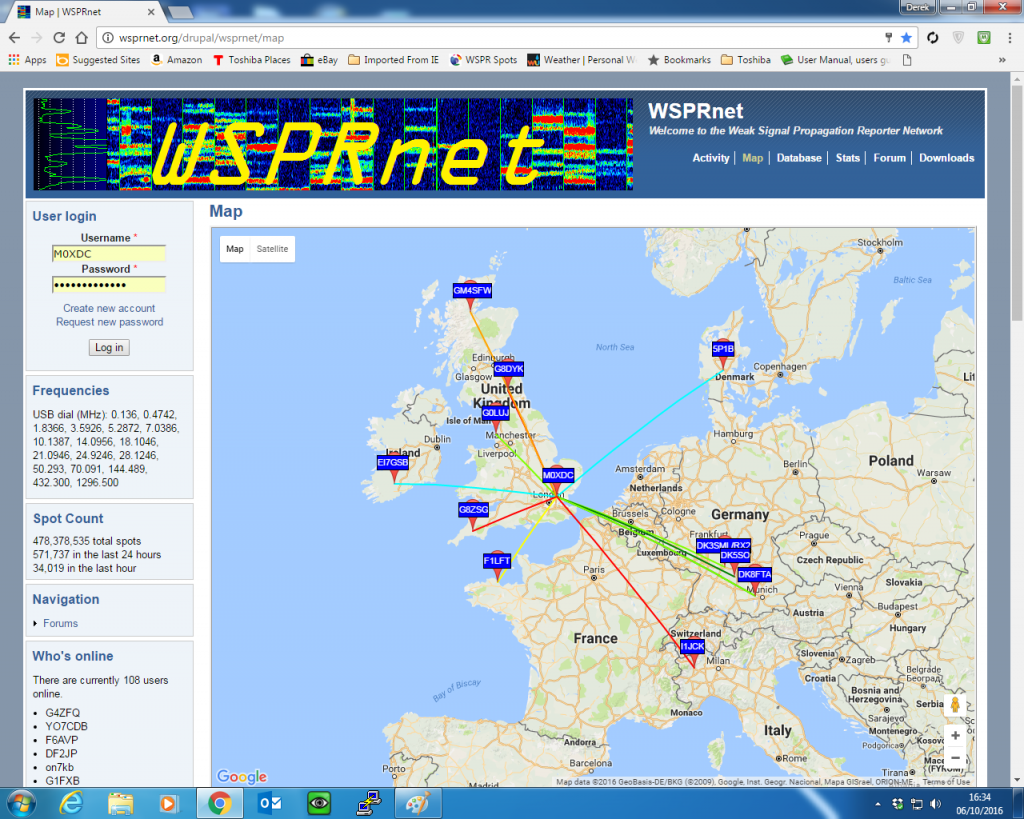
Task: Click the browser back arrow
Action: (x=14, y=38)
